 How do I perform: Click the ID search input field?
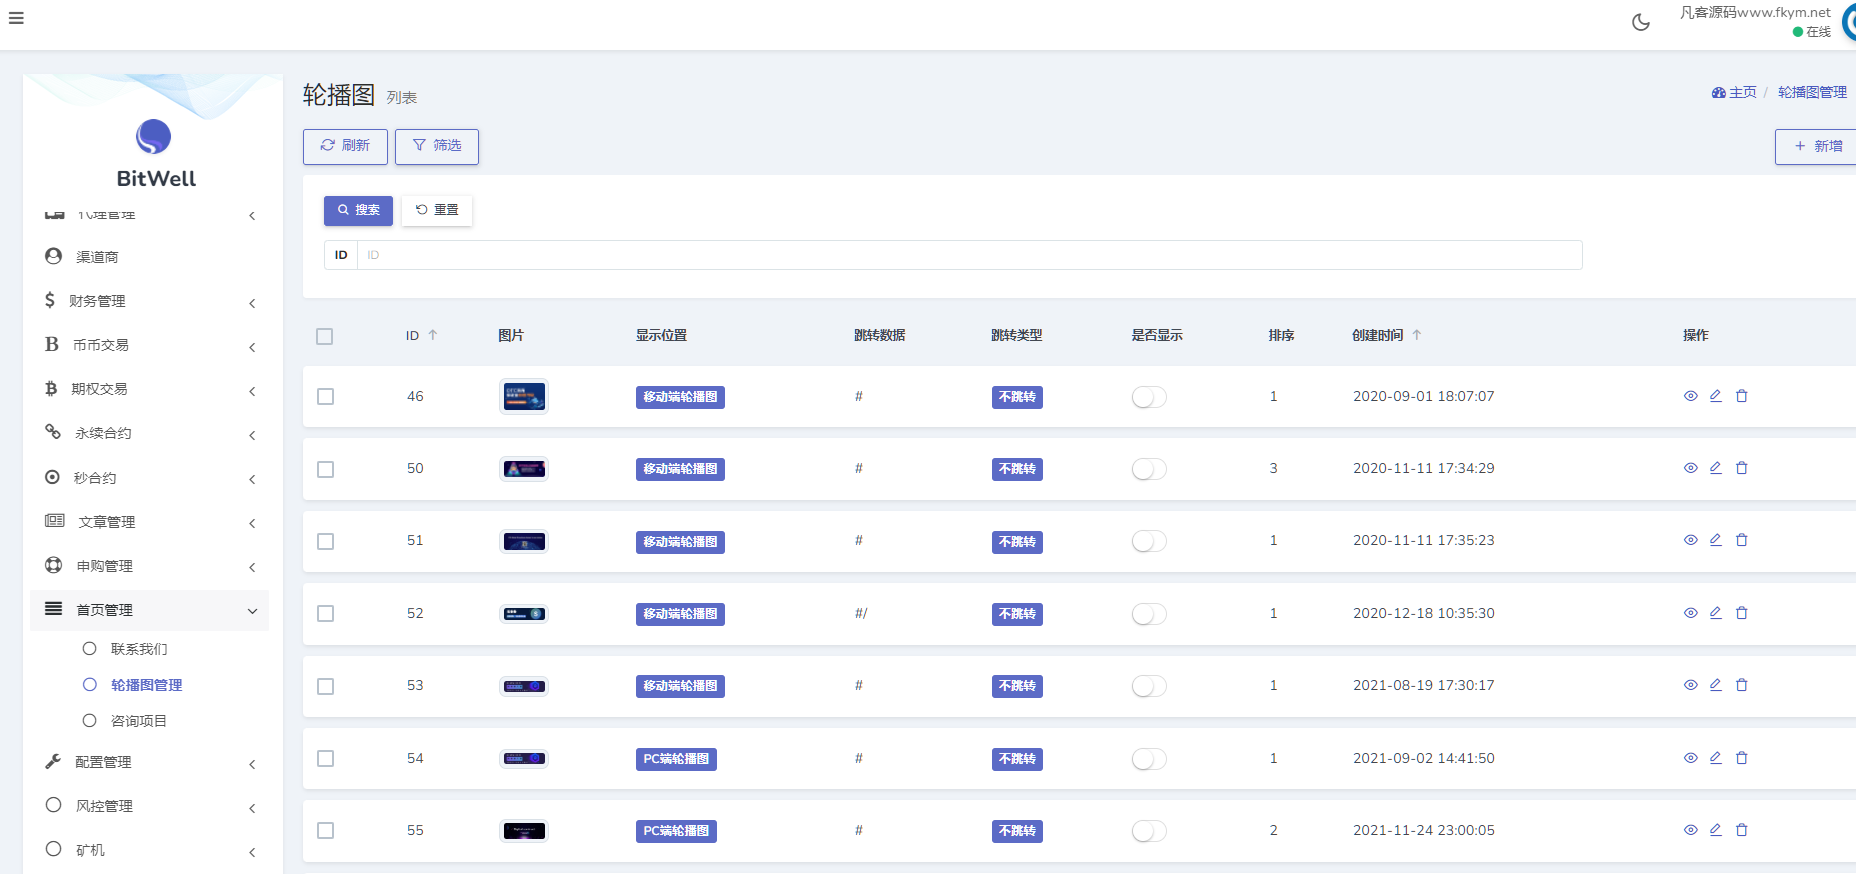[968, 255]
